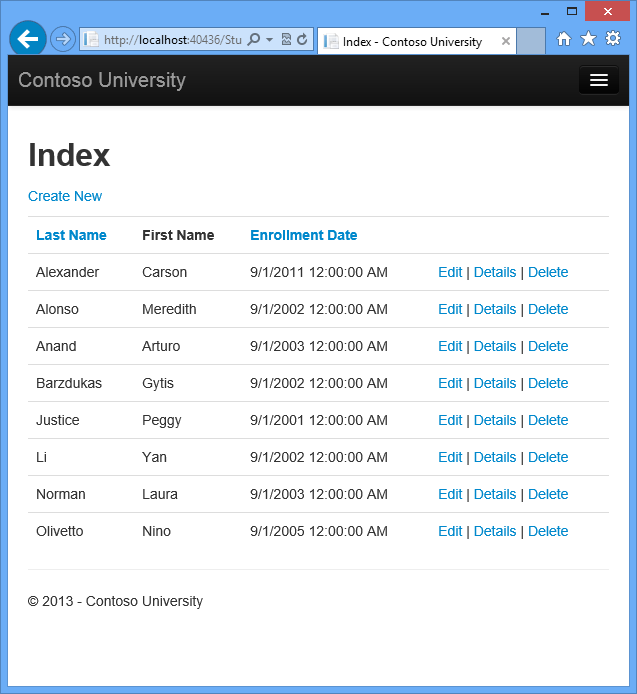Click the © 2013 - Contoso University footer text
Viewport: 637px width, 694px height.
(x=115, y=601)
